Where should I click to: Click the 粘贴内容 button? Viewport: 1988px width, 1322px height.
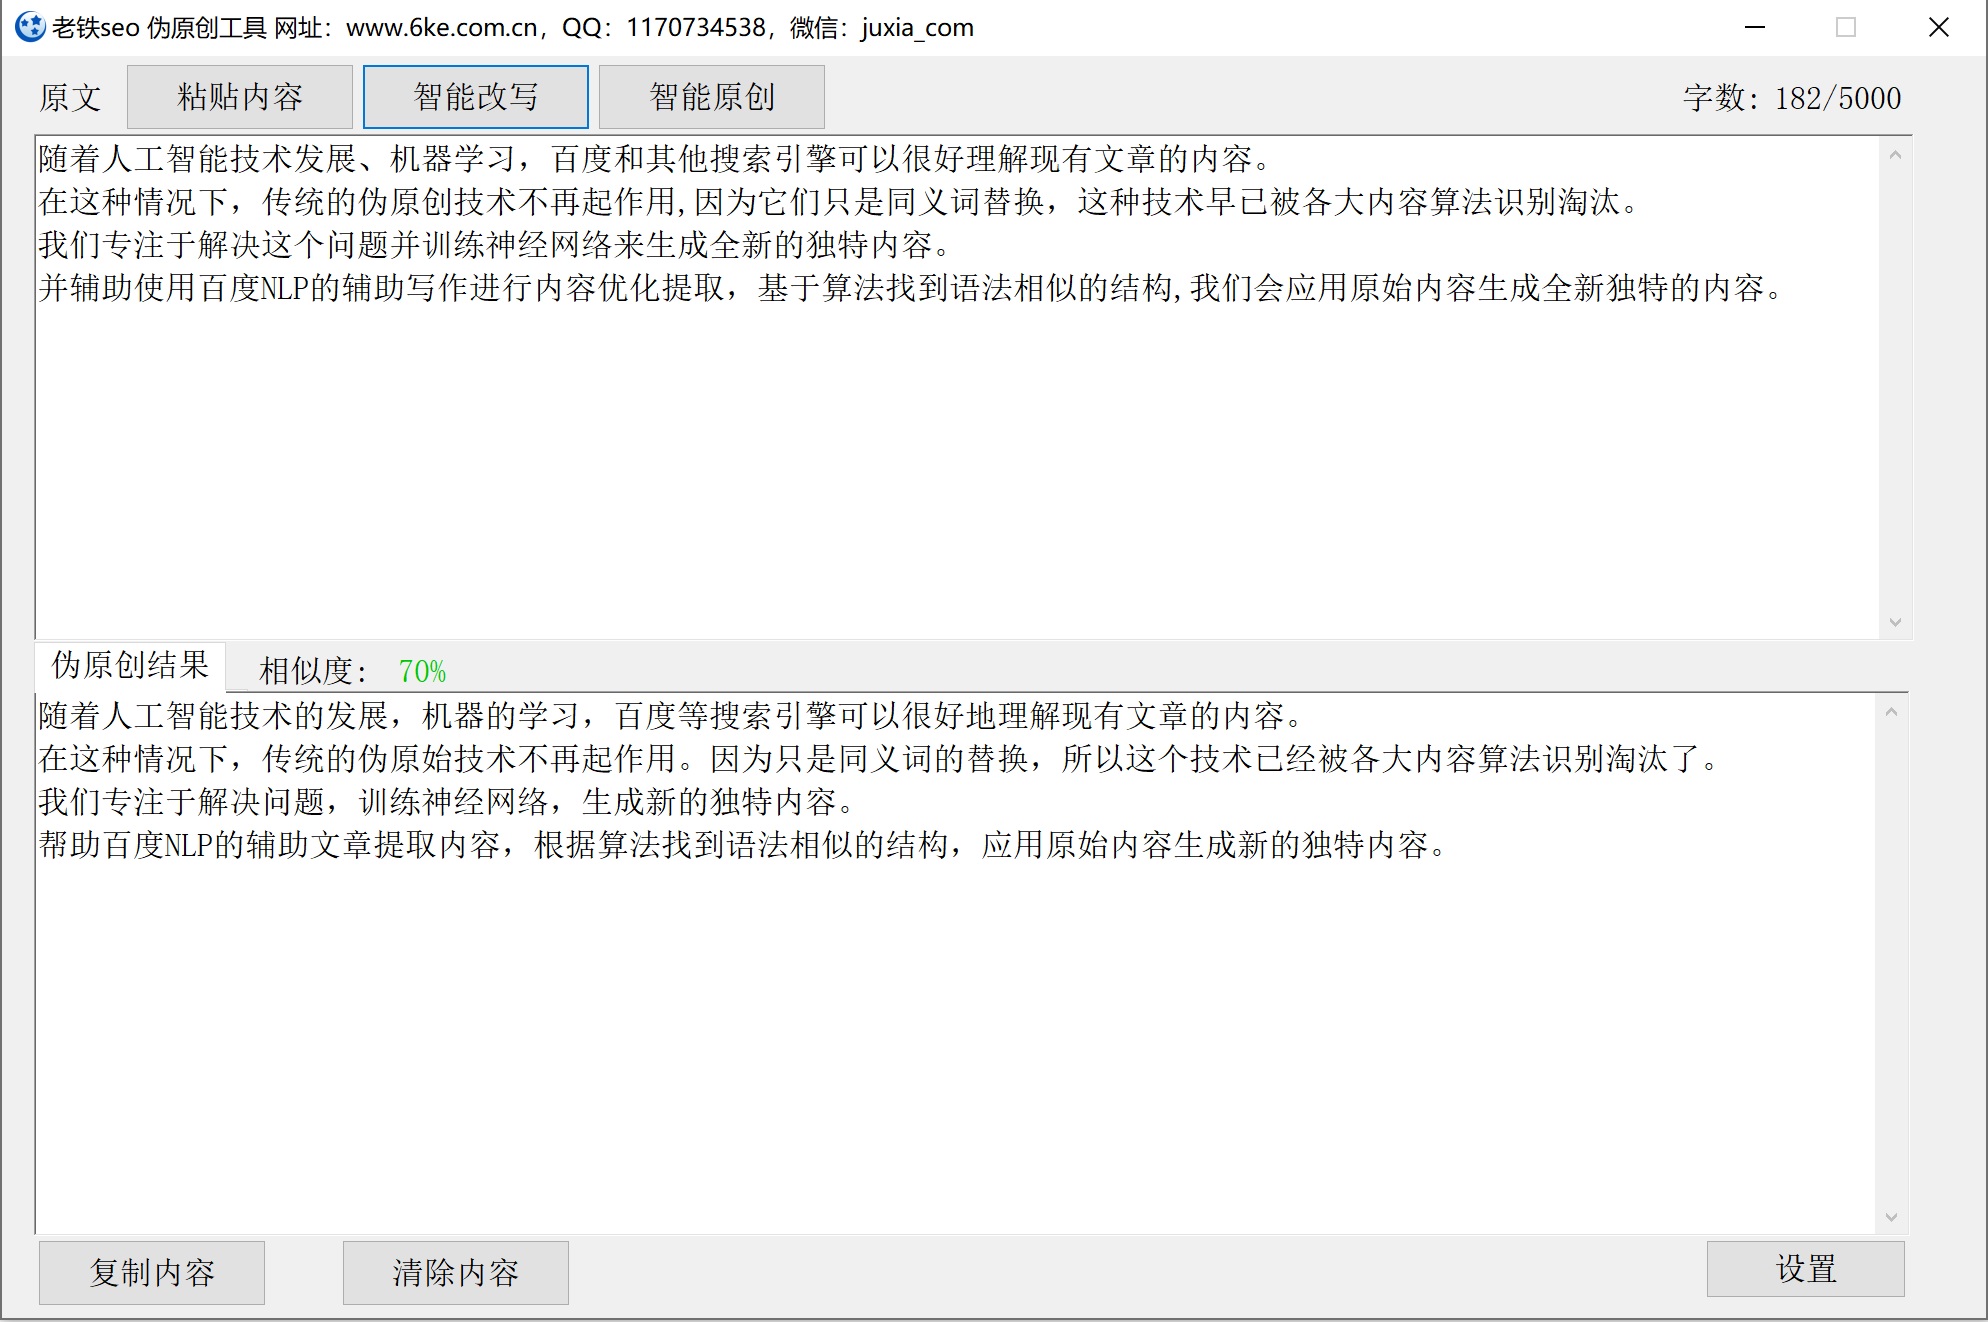[240, 97]
